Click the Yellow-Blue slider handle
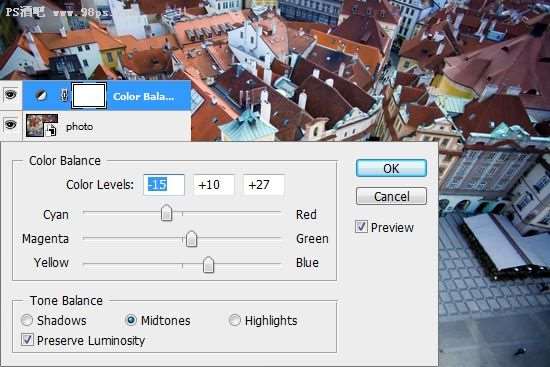 [x=208, y=264]
